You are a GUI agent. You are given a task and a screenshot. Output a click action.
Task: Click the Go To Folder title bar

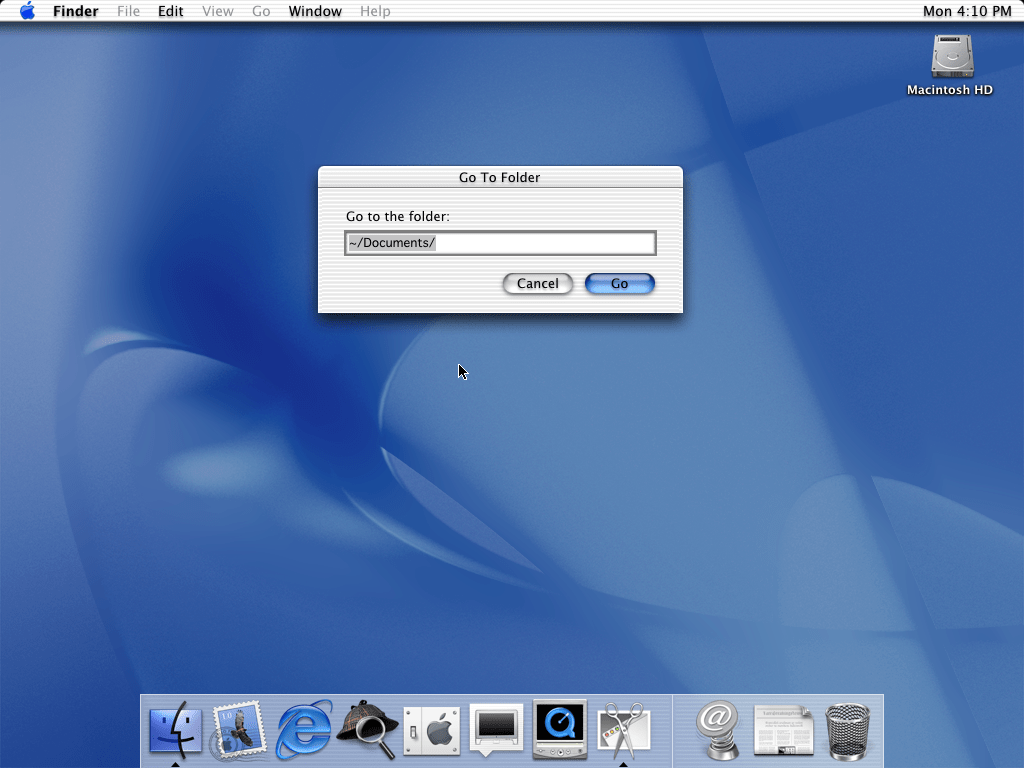500,177
